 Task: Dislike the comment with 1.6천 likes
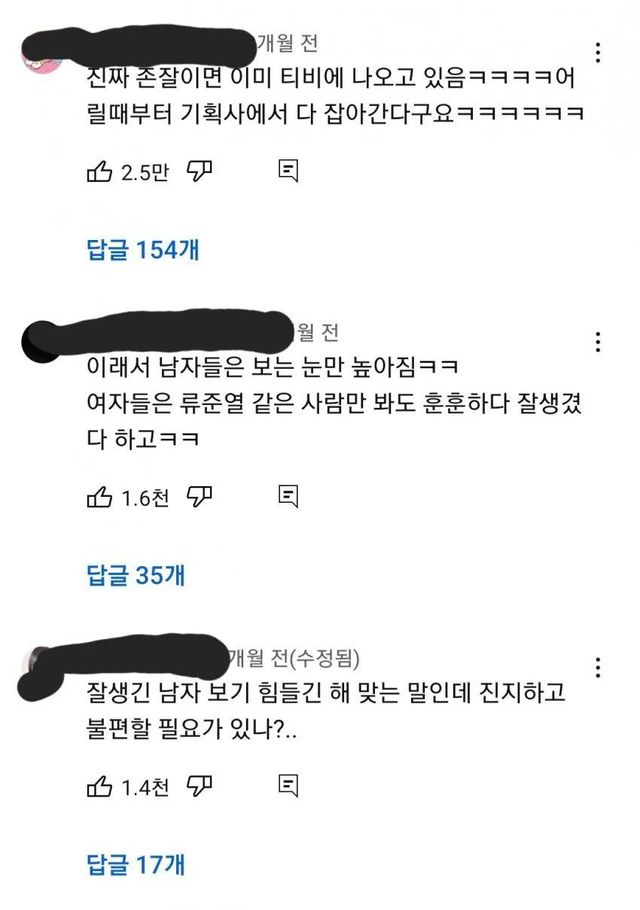click(199, 497)
